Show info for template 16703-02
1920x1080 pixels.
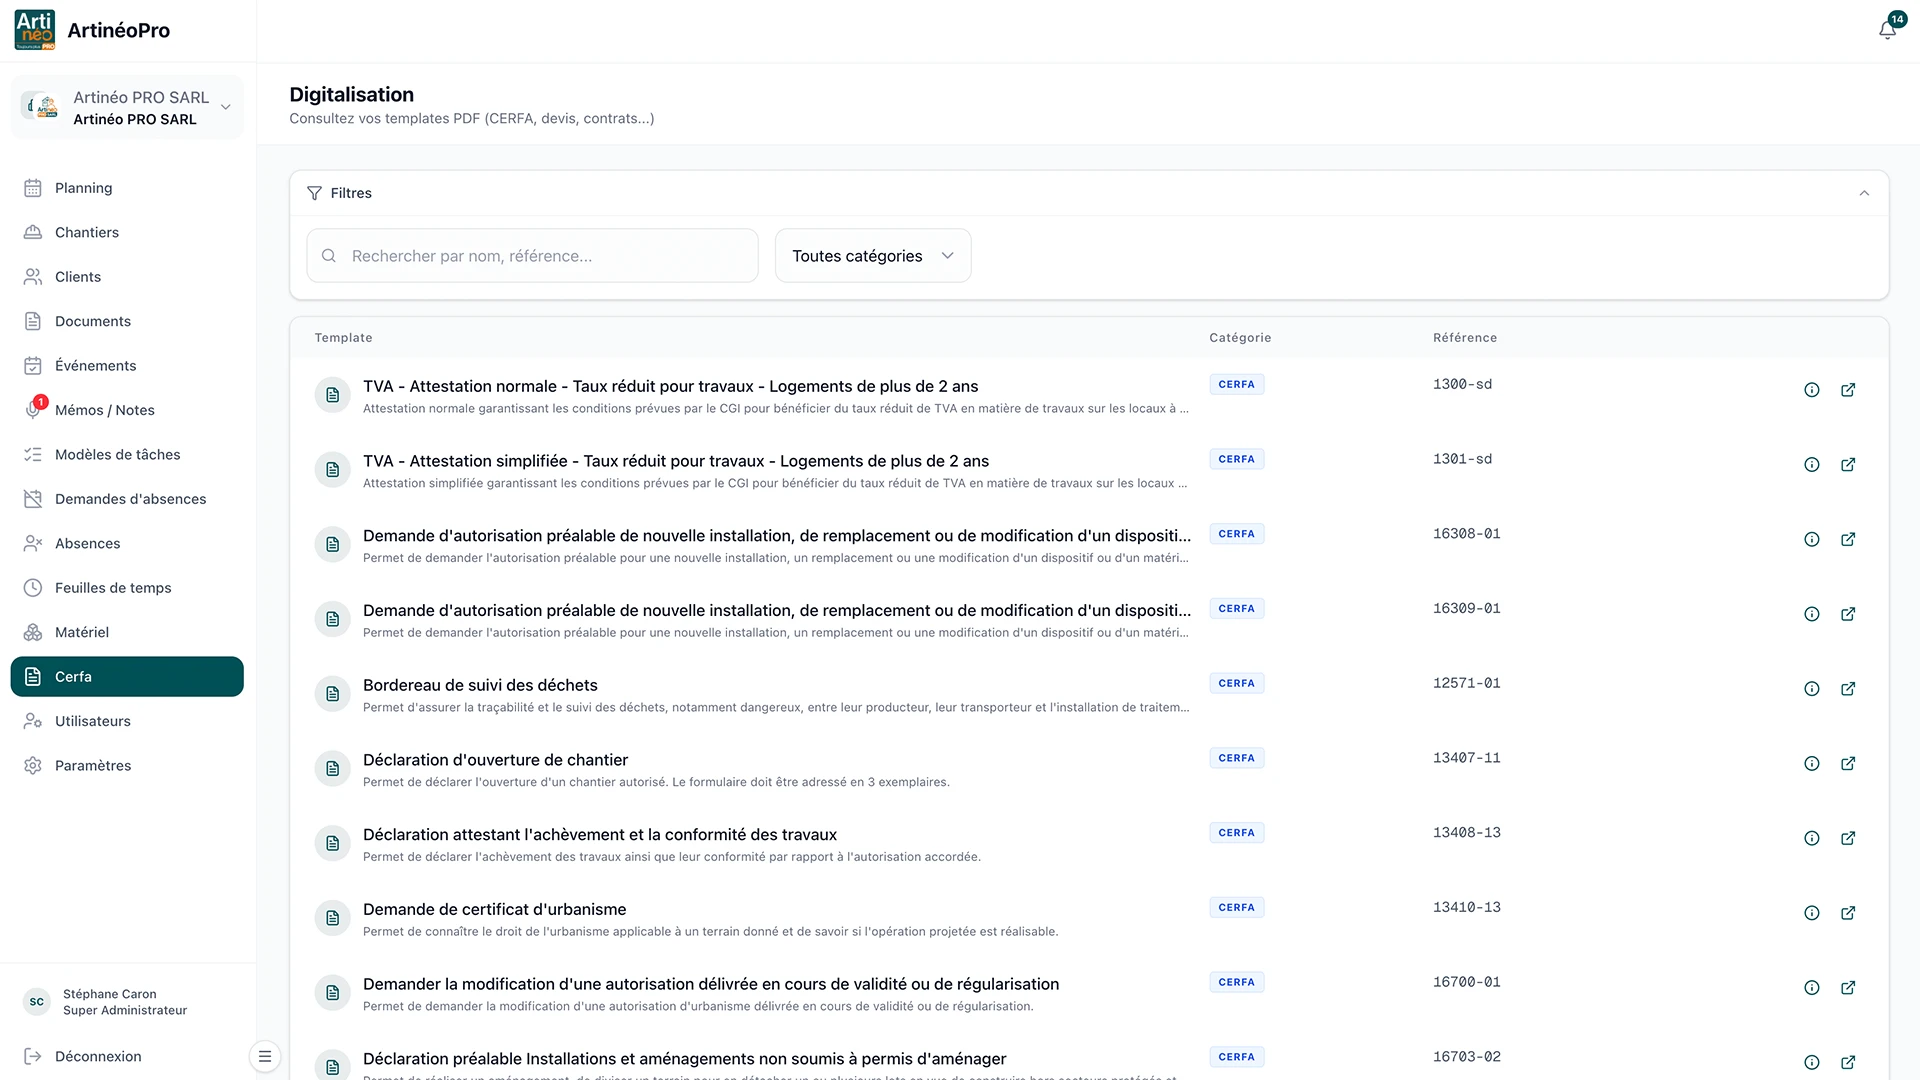tap(1811, 1063)
